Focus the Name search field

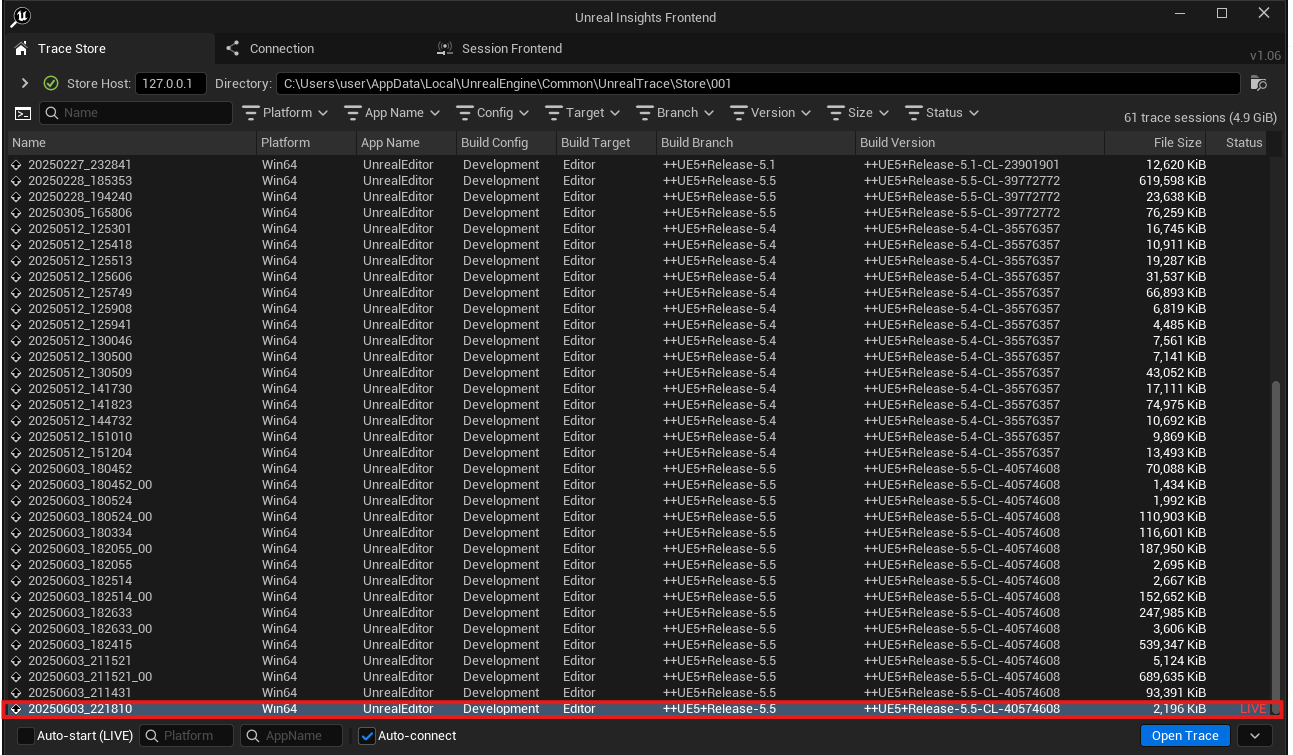click(x=137, y=113)
